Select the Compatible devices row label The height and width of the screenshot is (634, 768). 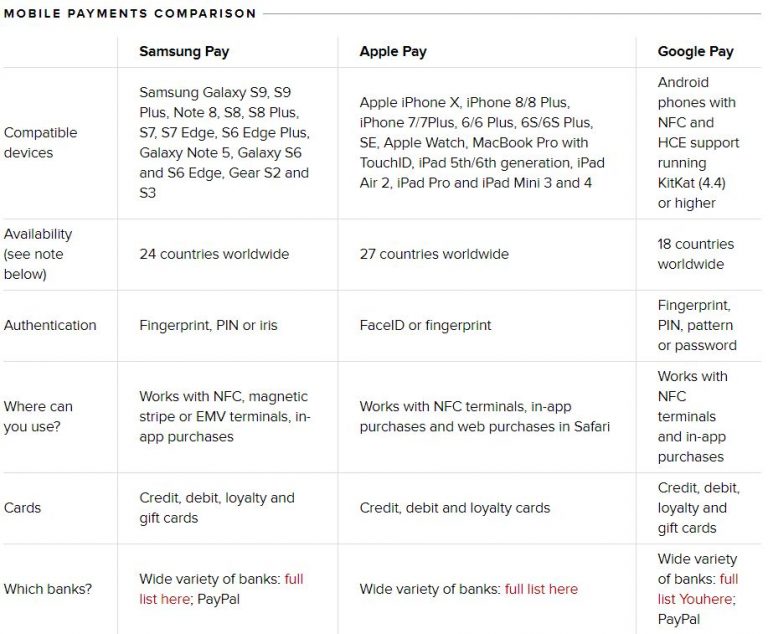tap(41, 143)
